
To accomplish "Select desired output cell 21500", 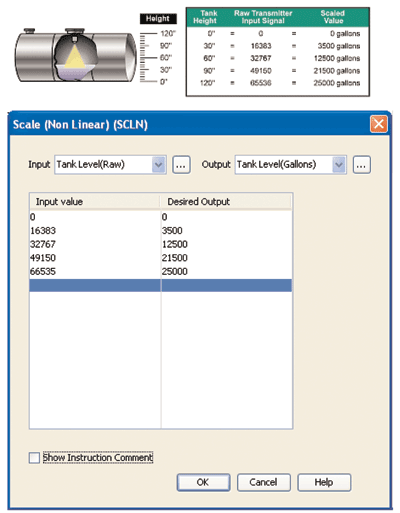I will pyautogui.click(x=226, y=258).
